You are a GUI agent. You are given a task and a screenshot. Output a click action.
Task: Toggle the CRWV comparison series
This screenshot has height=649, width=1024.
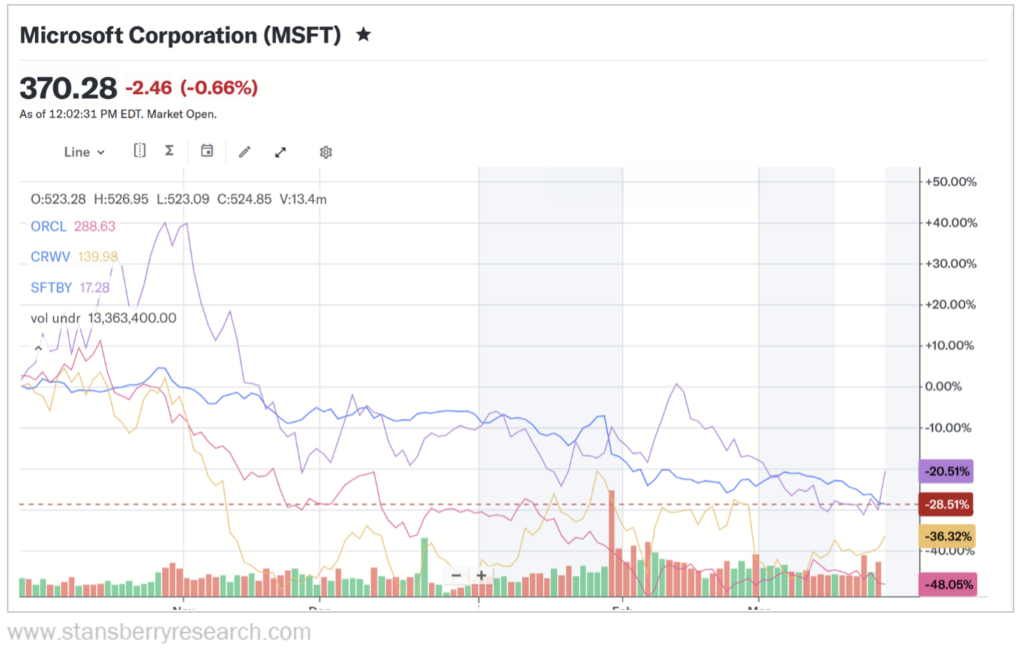pos(48,257)
